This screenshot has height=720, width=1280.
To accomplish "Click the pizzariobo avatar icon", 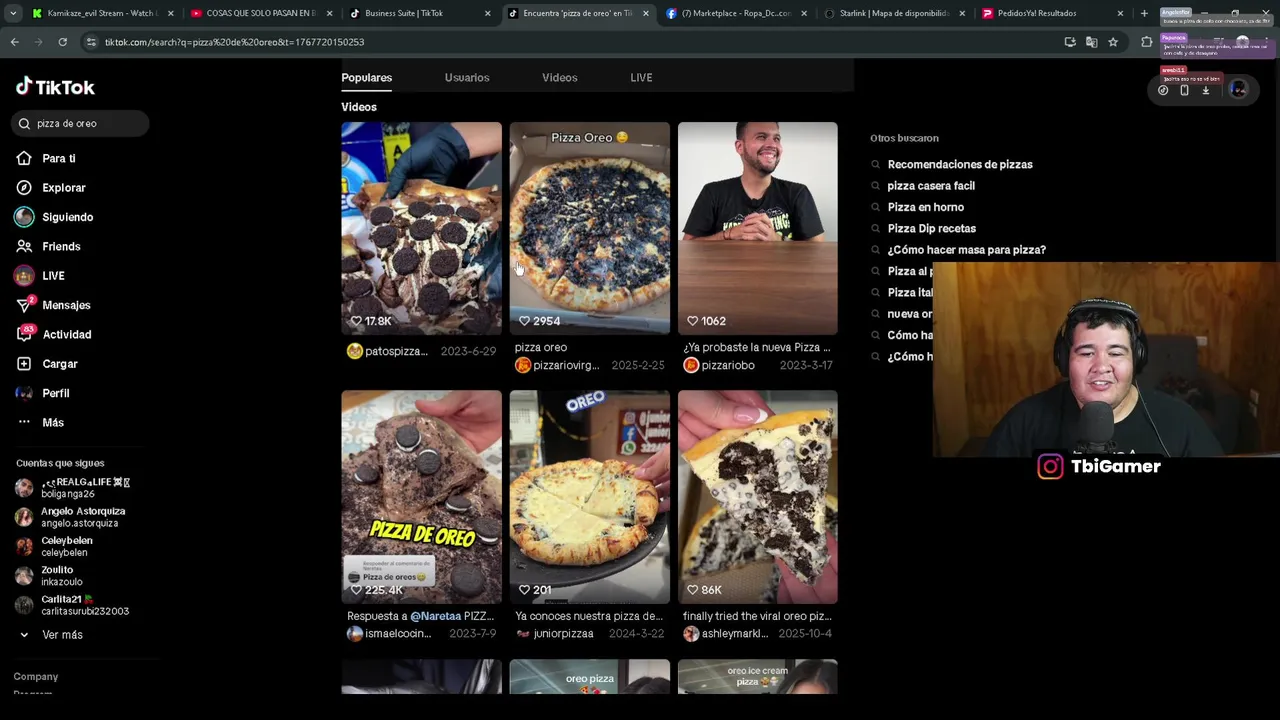I will (x=690, y=365).
